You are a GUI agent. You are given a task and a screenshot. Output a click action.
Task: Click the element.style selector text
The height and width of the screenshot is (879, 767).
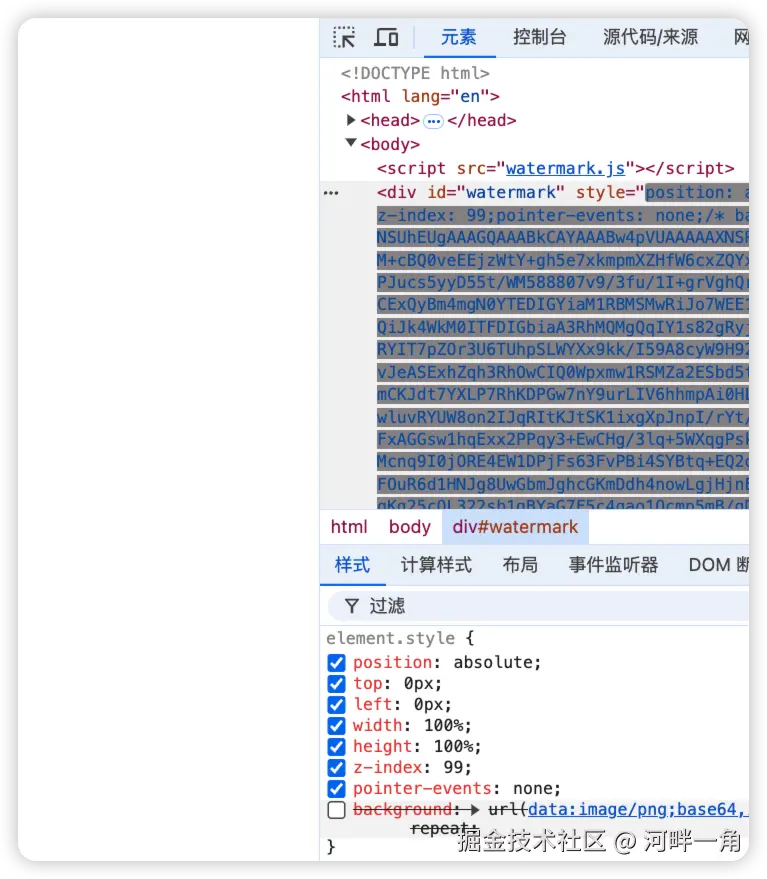(391, 638)
